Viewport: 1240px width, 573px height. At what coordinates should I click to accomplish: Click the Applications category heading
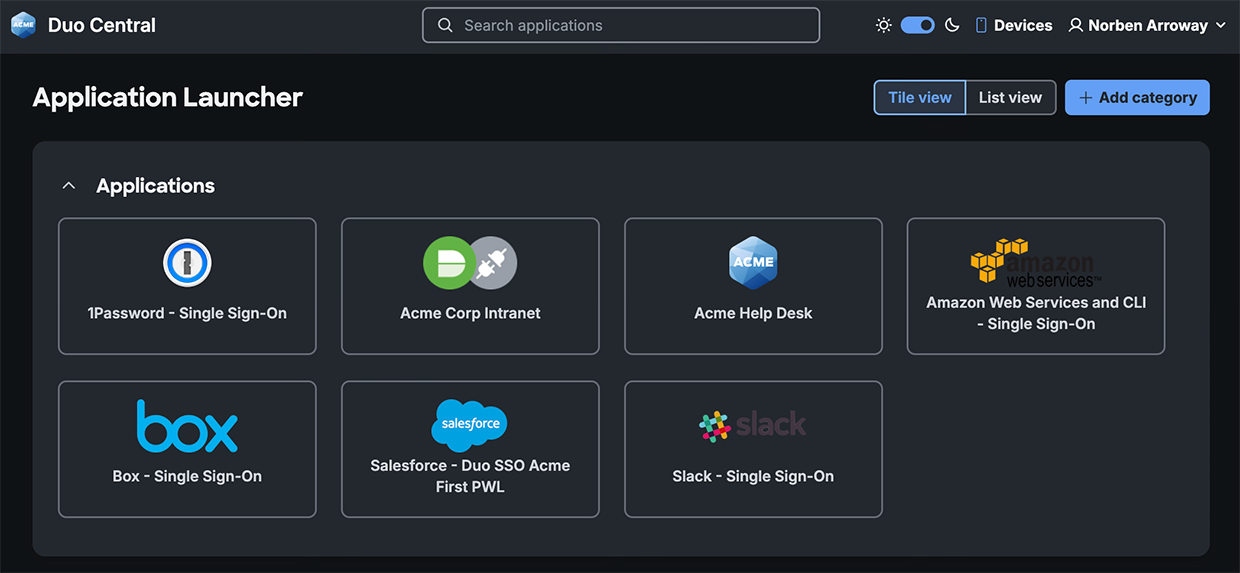[155, 186]
